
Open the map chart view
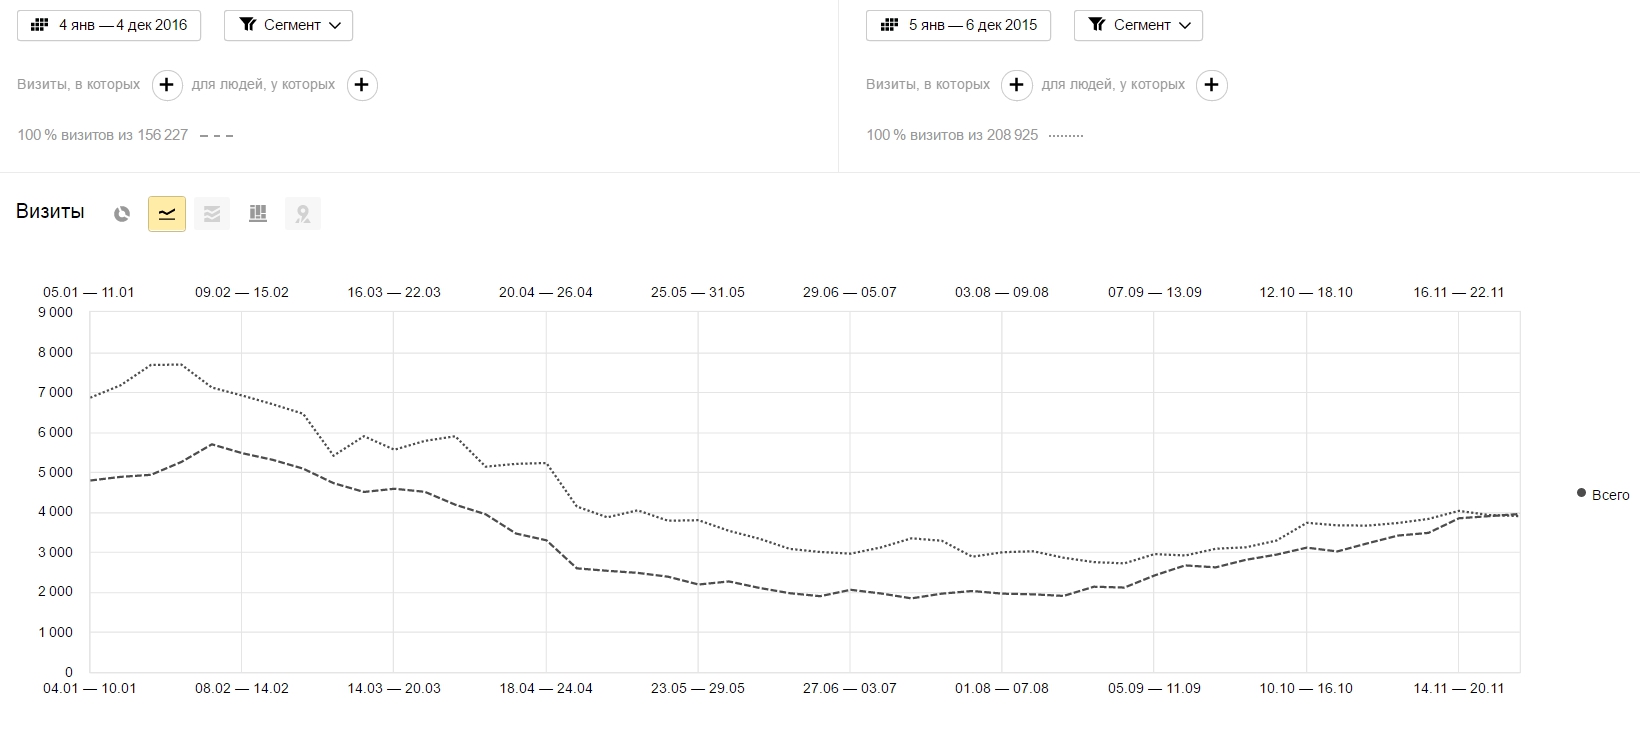coord(303,214)
